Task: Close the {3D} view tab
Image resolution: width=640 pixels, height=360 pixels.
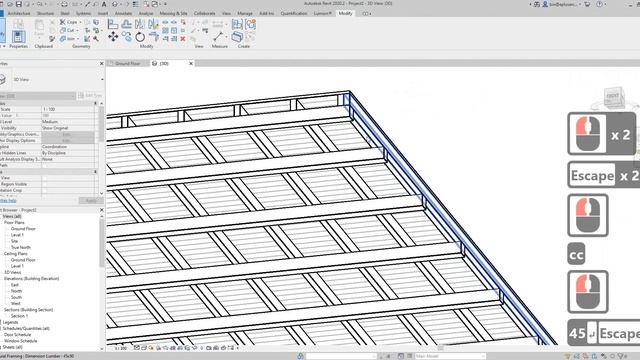Action: 191,64
